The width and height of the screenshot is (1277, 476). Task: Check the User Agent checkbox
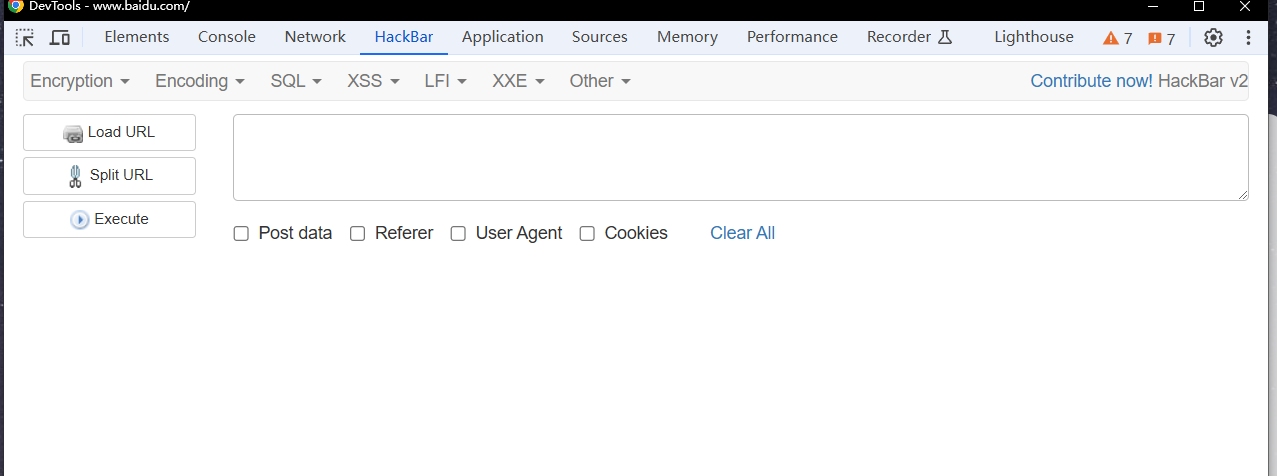pos(458,233)
